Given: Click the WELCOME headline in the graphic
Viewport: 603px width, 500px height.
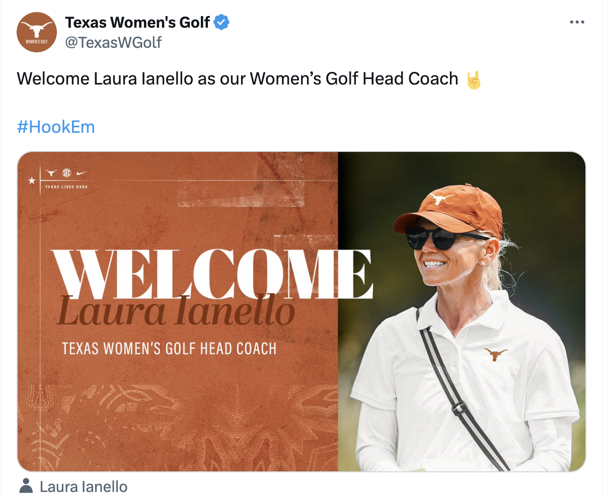Looking at the screenshot, I should coord(212,274).
